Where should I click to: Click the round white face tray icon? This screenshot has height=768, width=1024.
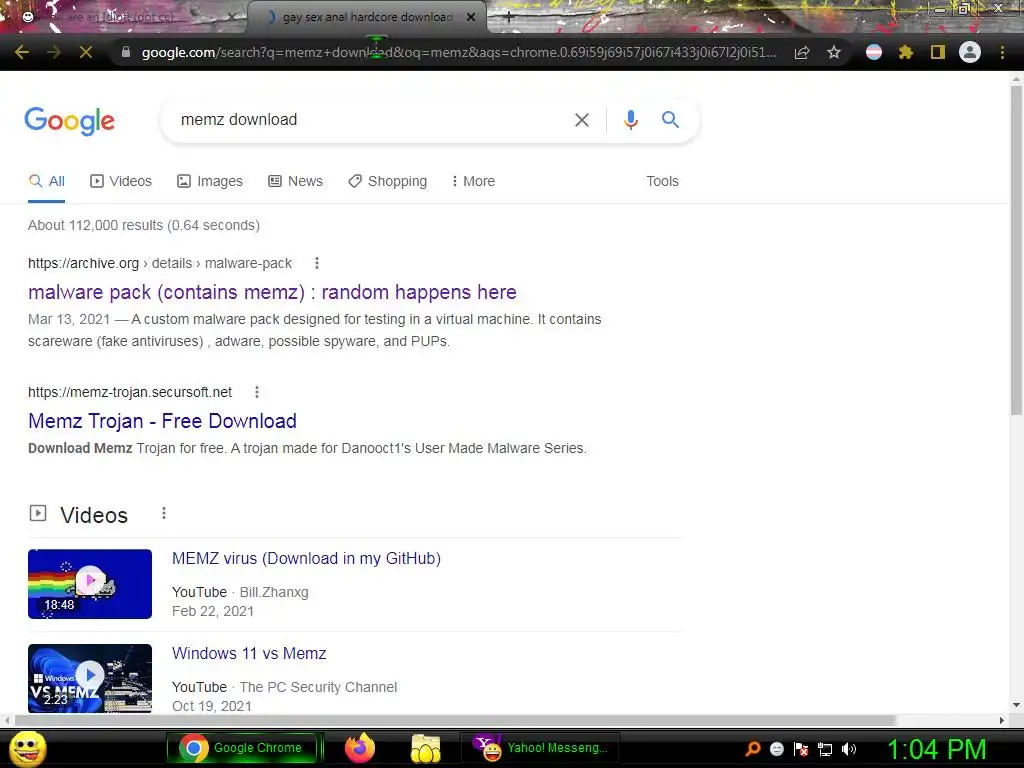pos(776,749)
